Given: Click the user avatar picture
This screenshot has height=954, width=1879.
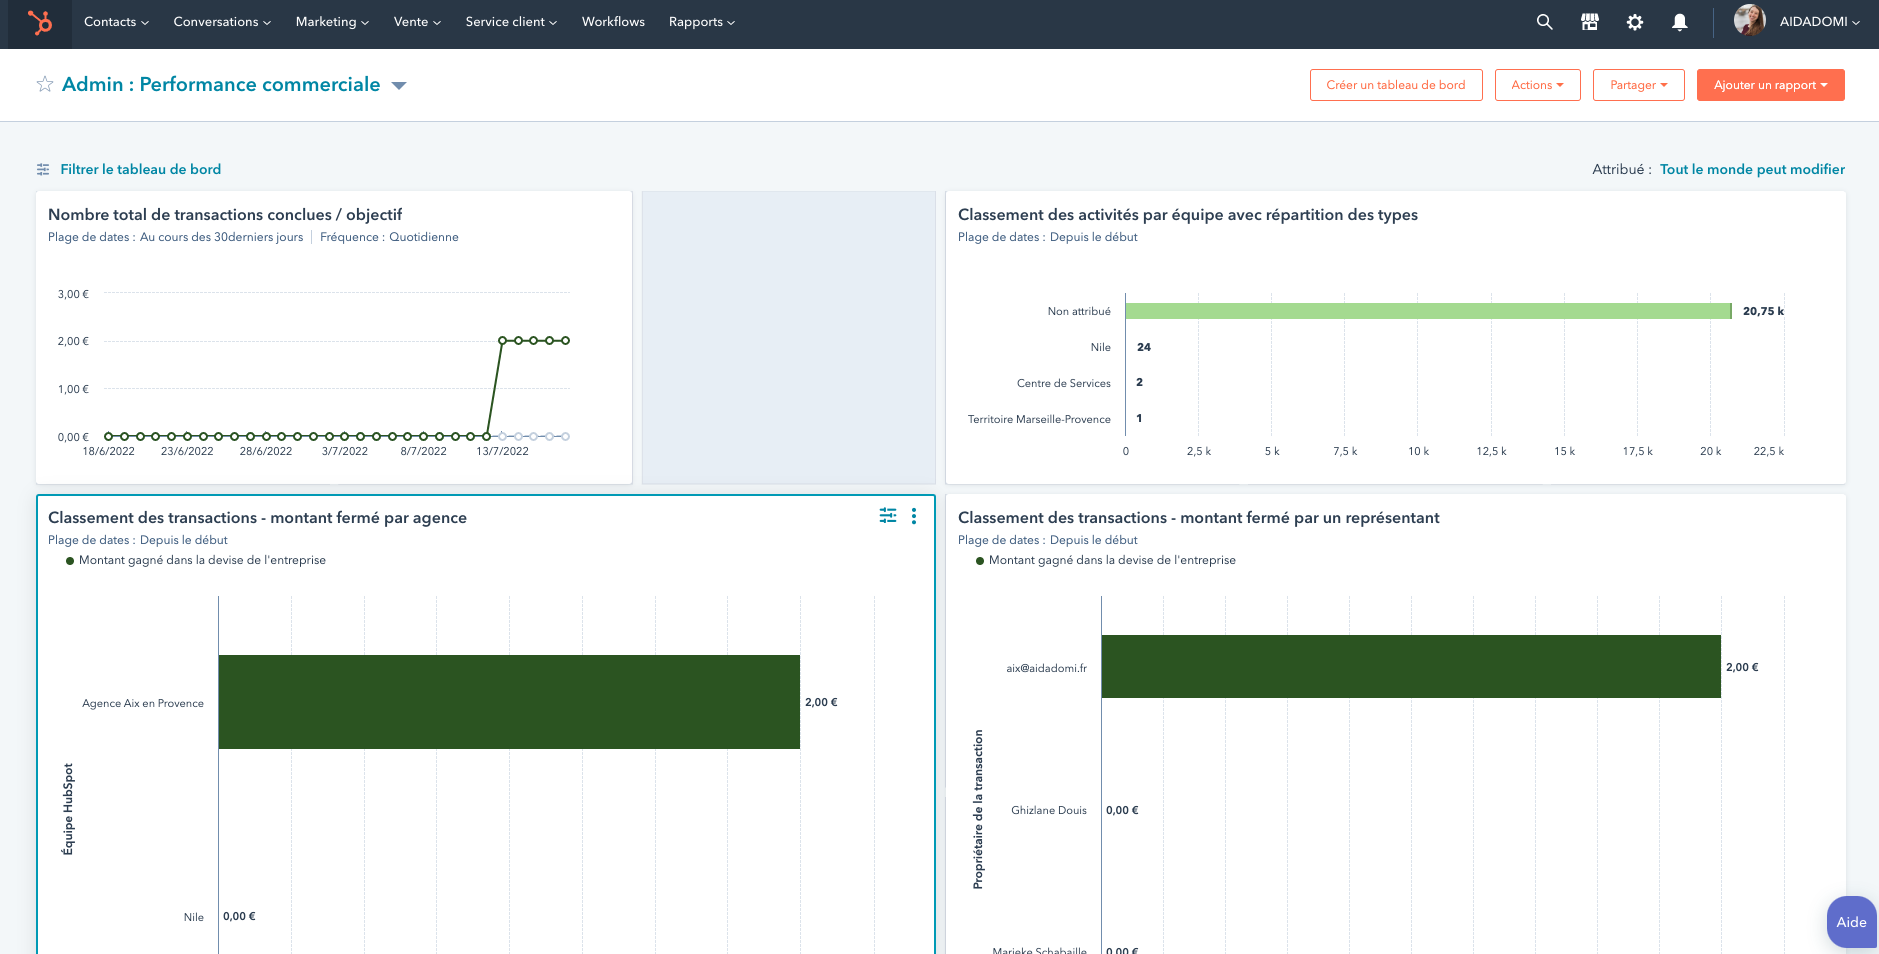Looking at the screenshot, I should [1749, 21].
